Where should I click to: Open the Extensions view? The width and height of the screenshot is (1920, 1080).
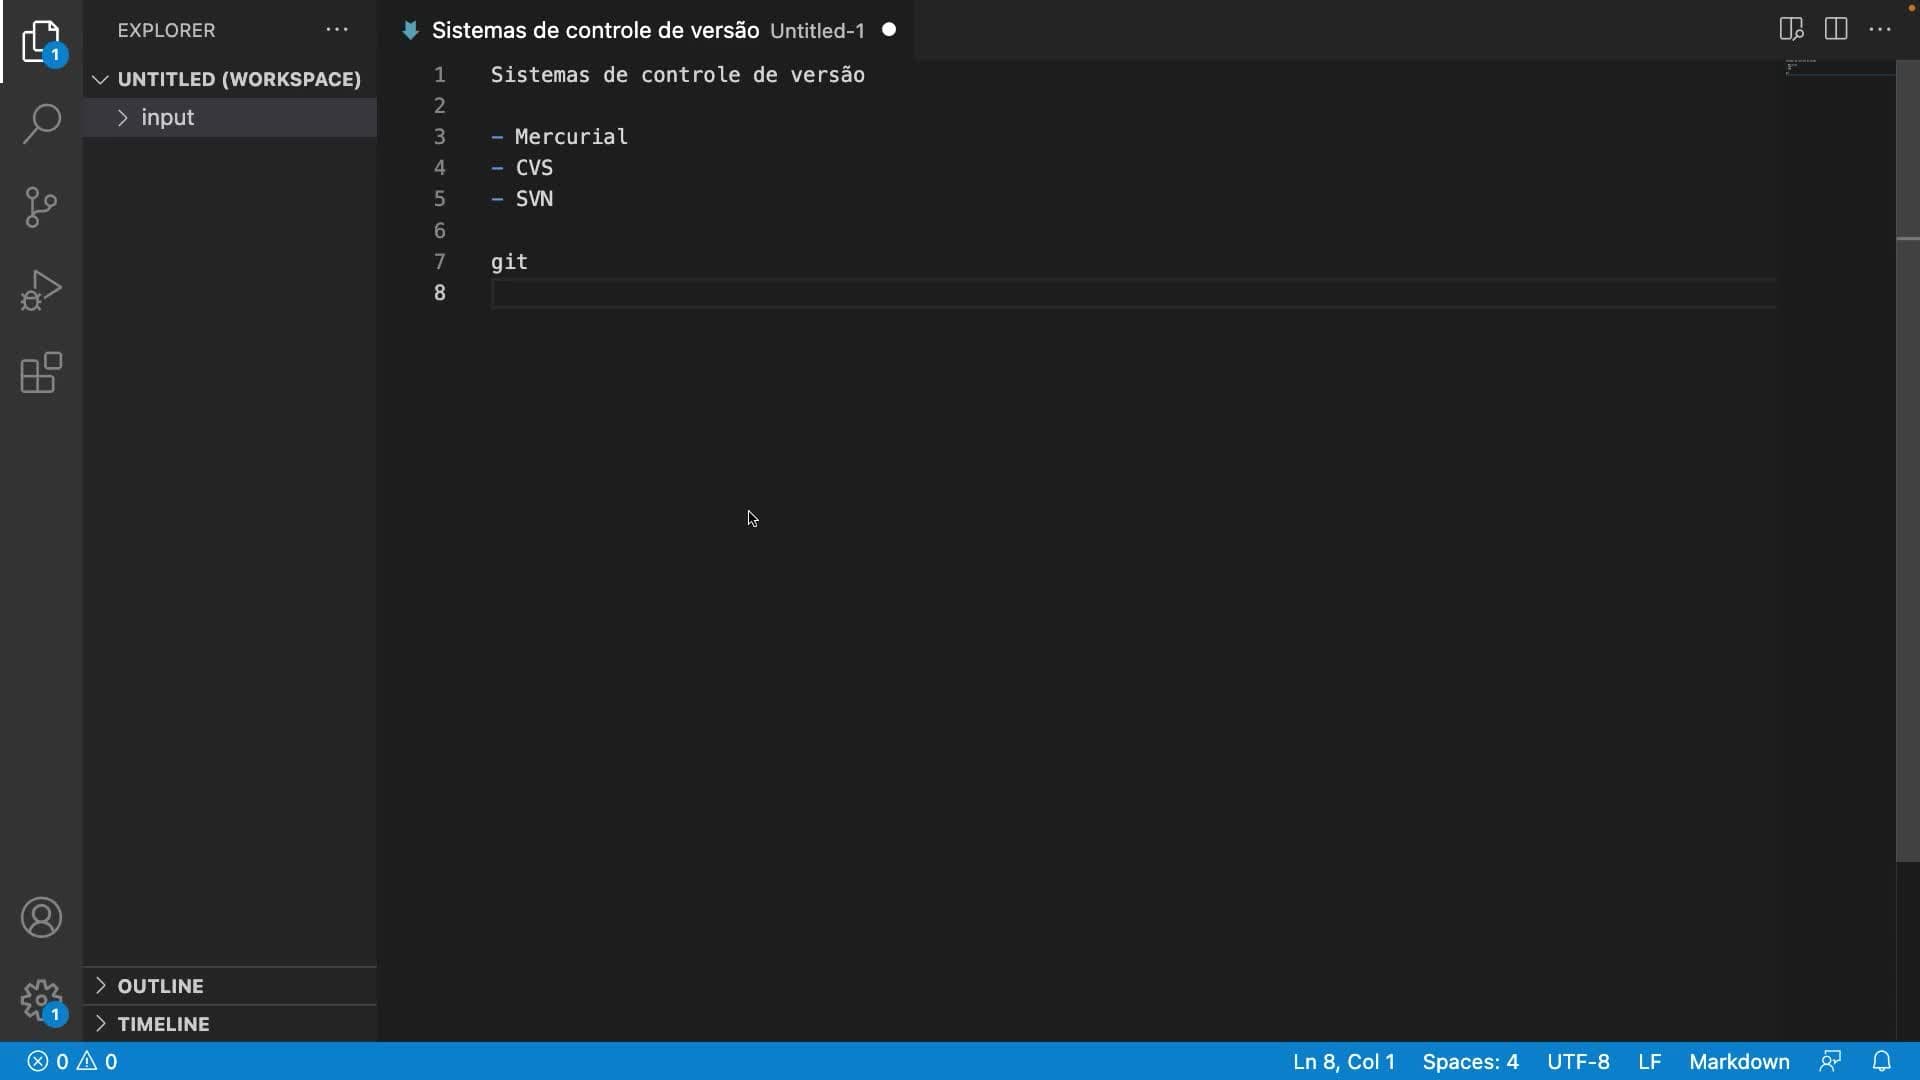(41, 373)
